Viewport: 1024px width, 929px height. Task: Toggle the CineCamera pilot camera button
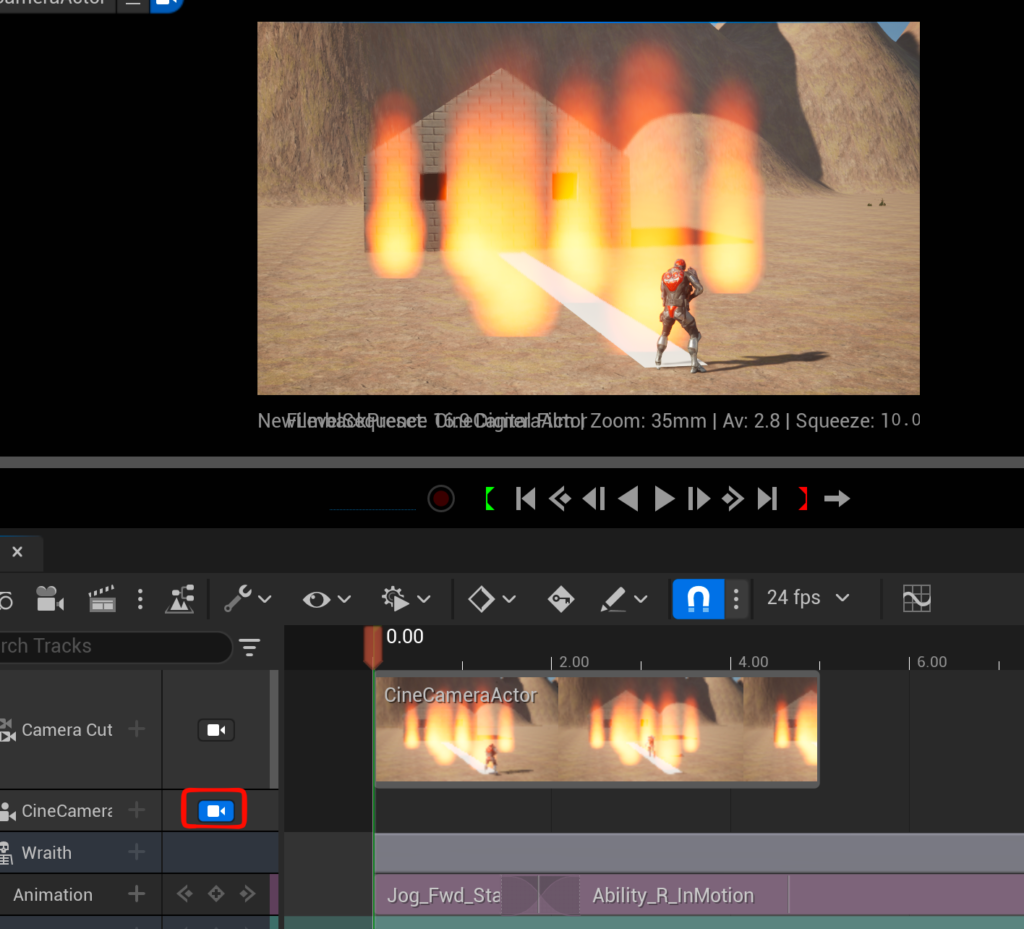(x=216, y=810)
